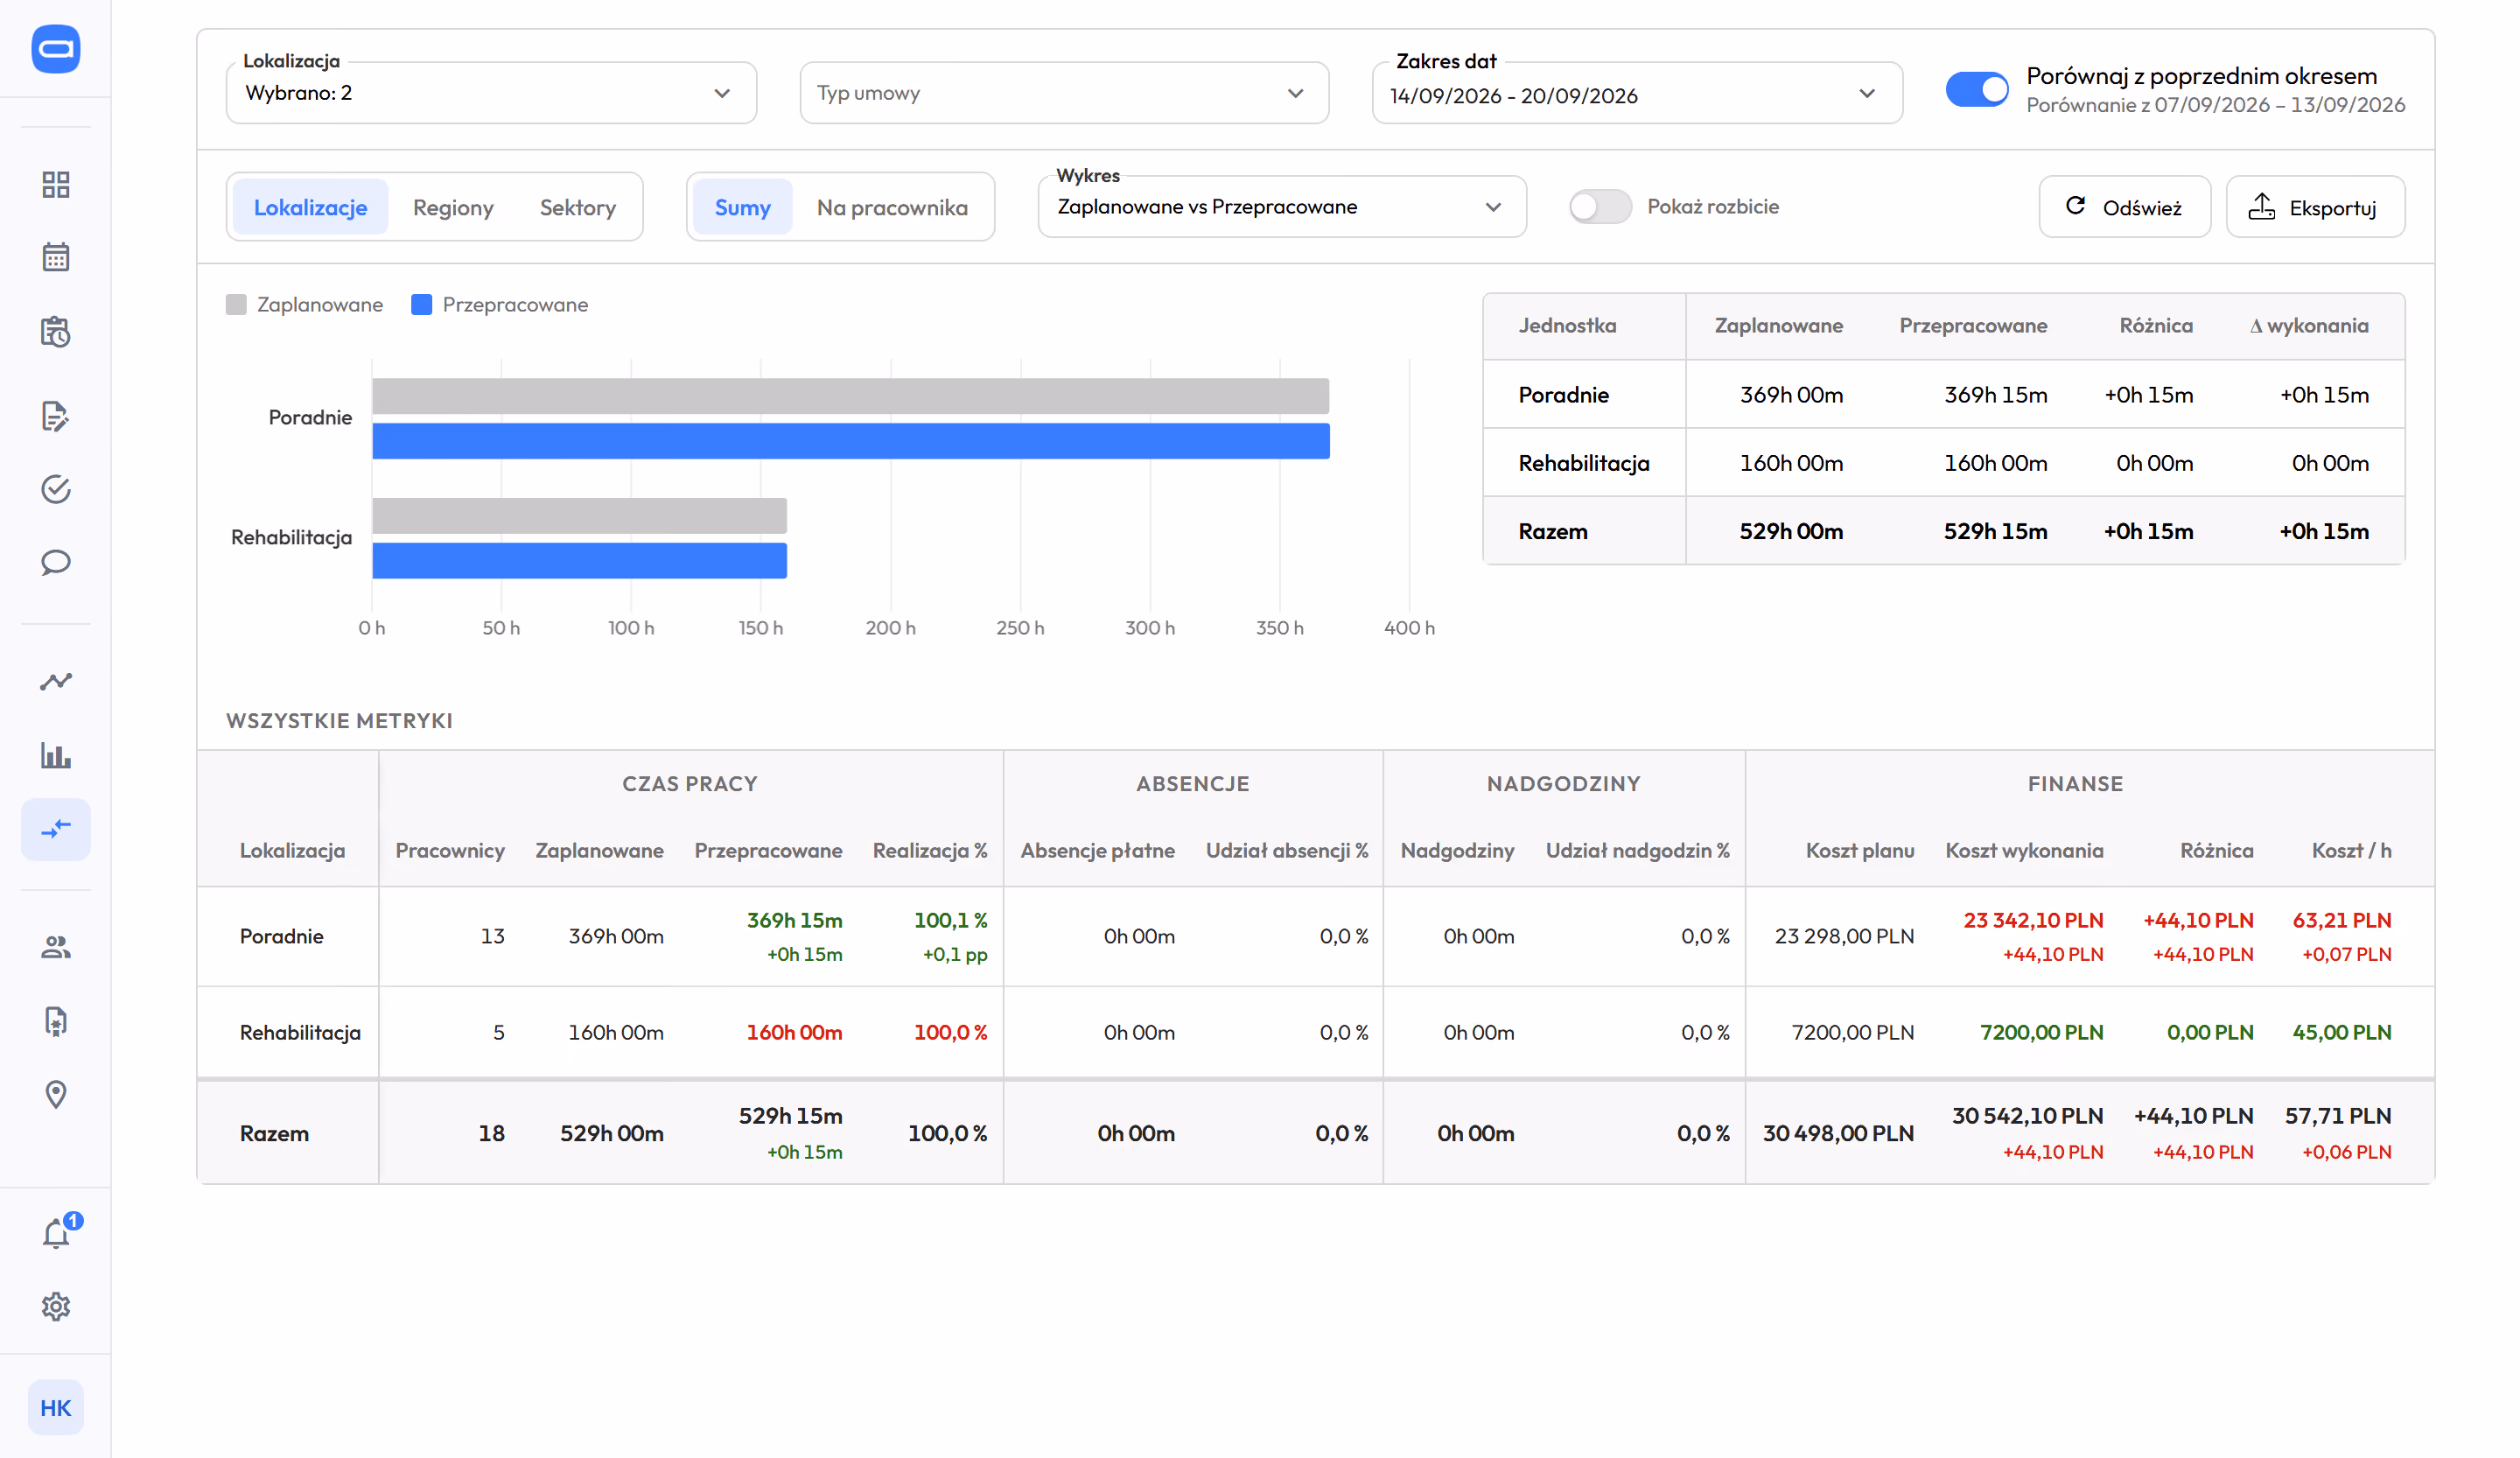Open the Zakres dat date range dropdown

pos(1636,93)
